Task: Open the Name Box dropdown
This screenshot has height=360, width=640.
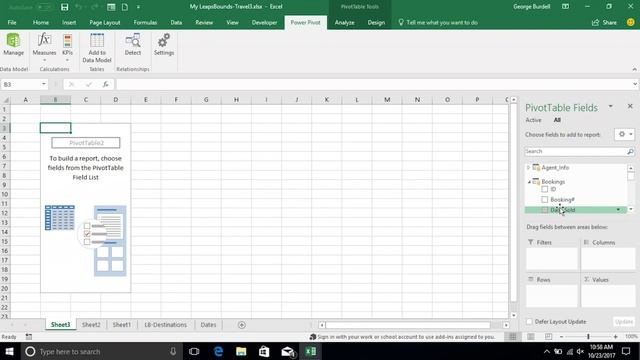Action: [x=44, y=84]
